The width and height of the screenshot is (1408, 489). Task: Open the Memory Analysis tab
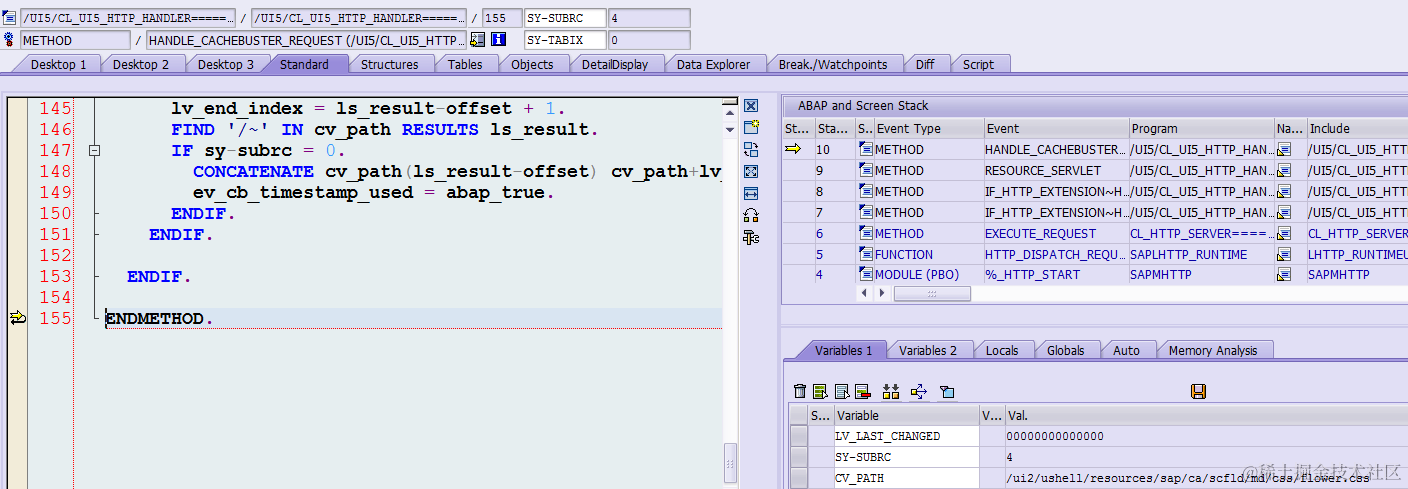click(x=1213, y=350)
